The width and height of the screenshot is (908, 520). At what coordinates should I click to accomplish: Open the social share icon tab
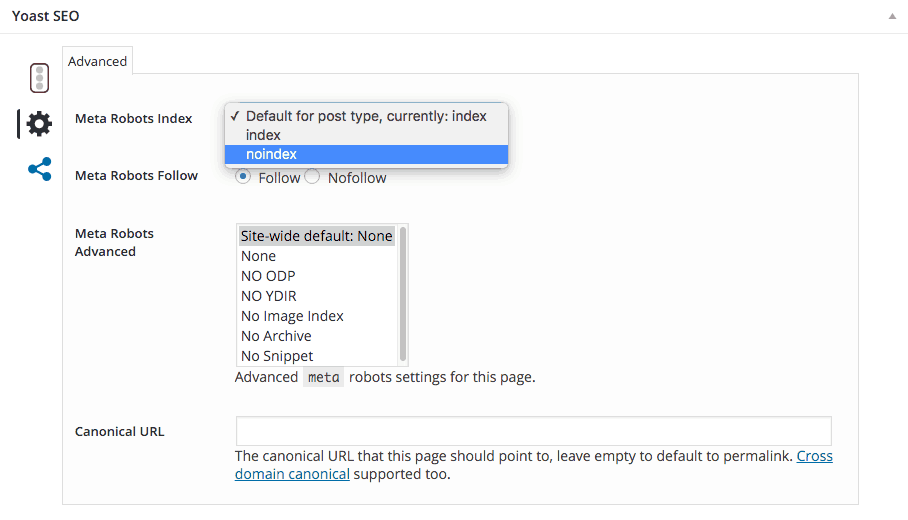pyautogui.click(x=39, y=169)
